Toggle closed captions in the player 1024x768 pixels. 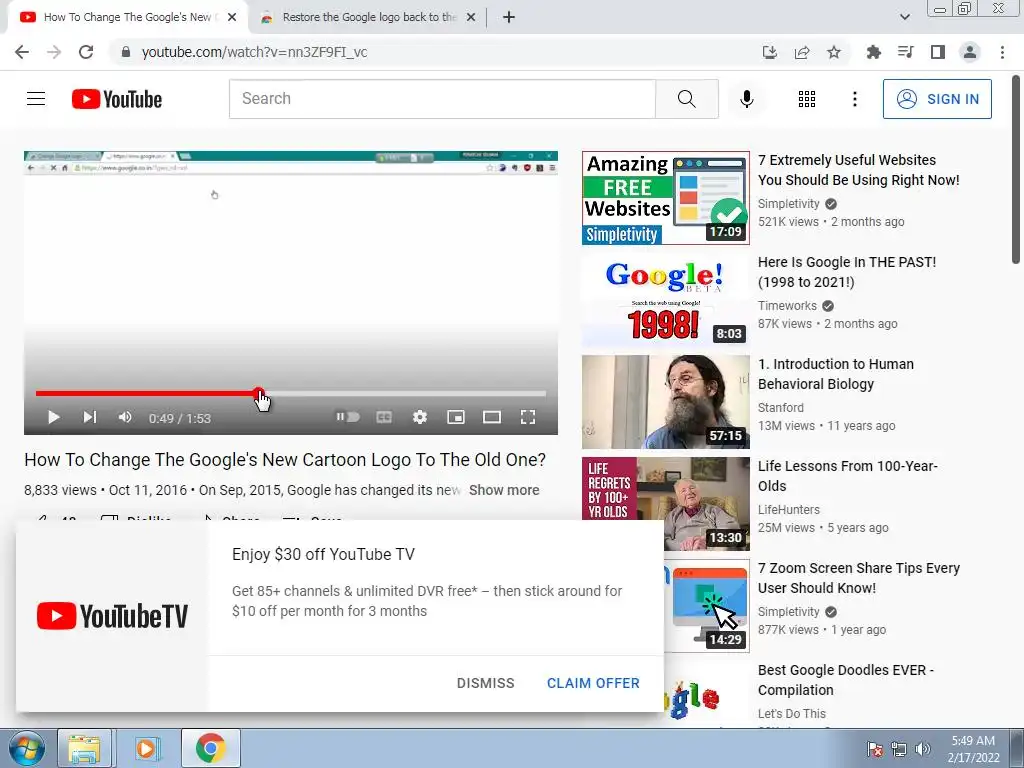(x=384, y=417)
